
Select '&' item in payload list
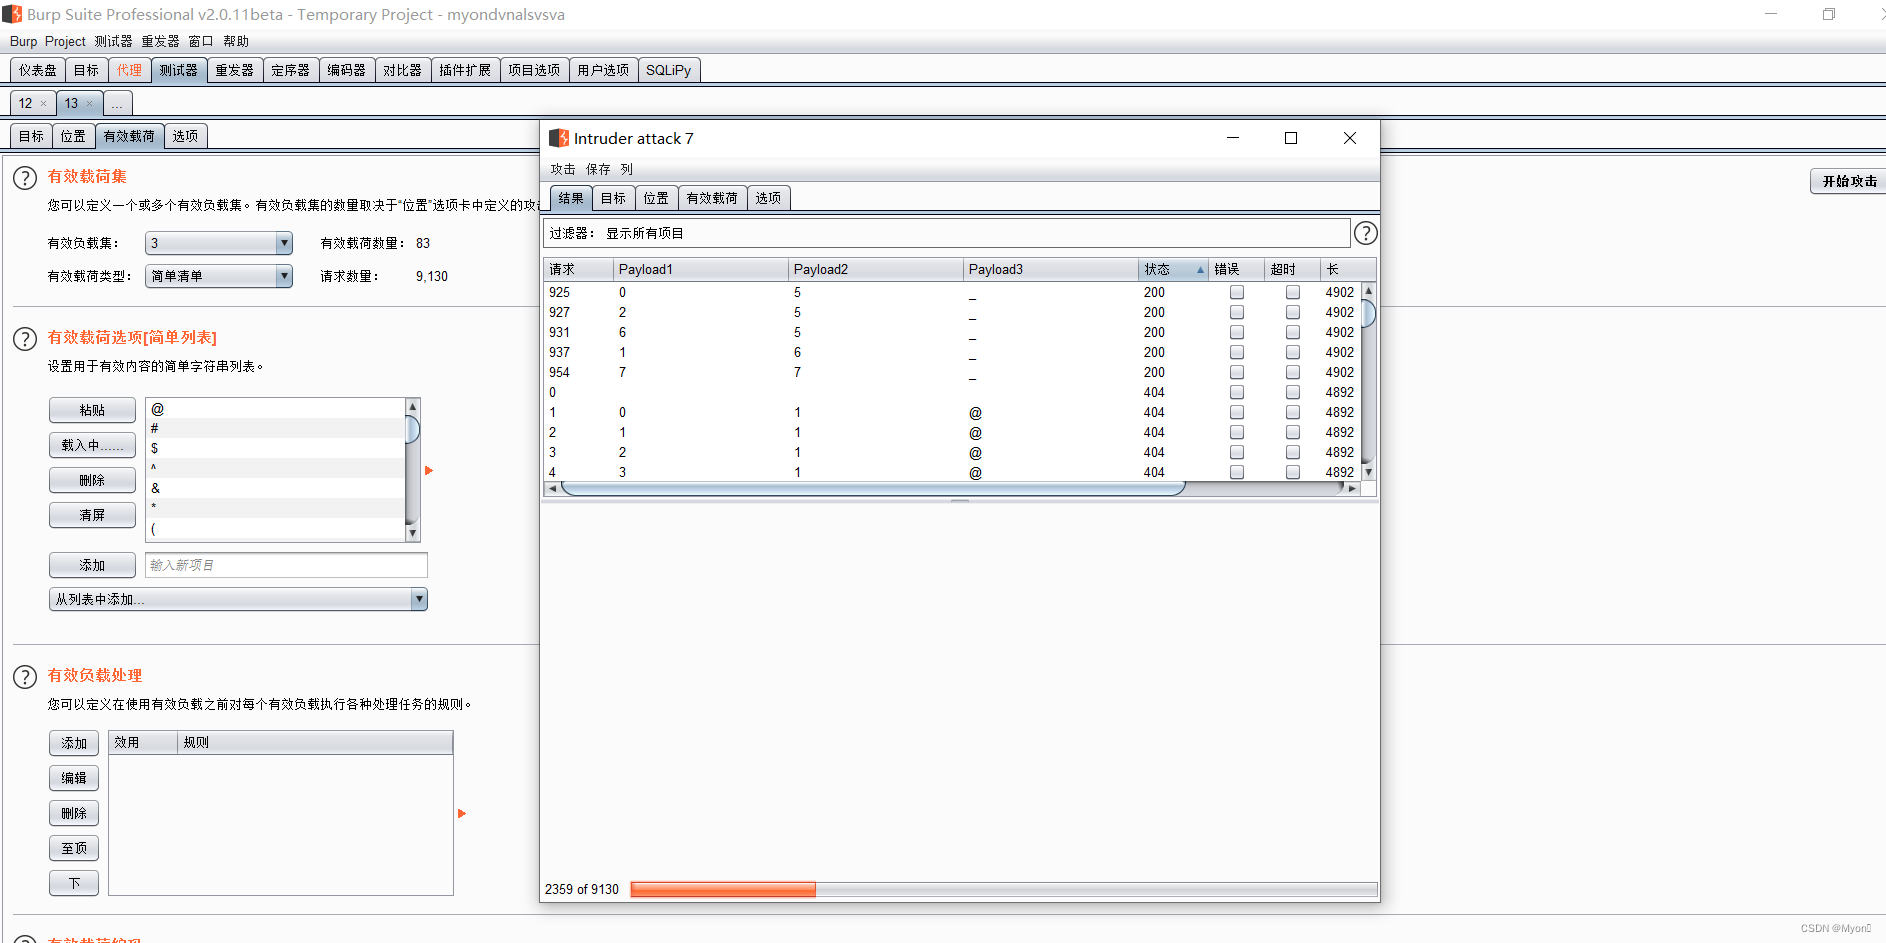pos(276,488)
